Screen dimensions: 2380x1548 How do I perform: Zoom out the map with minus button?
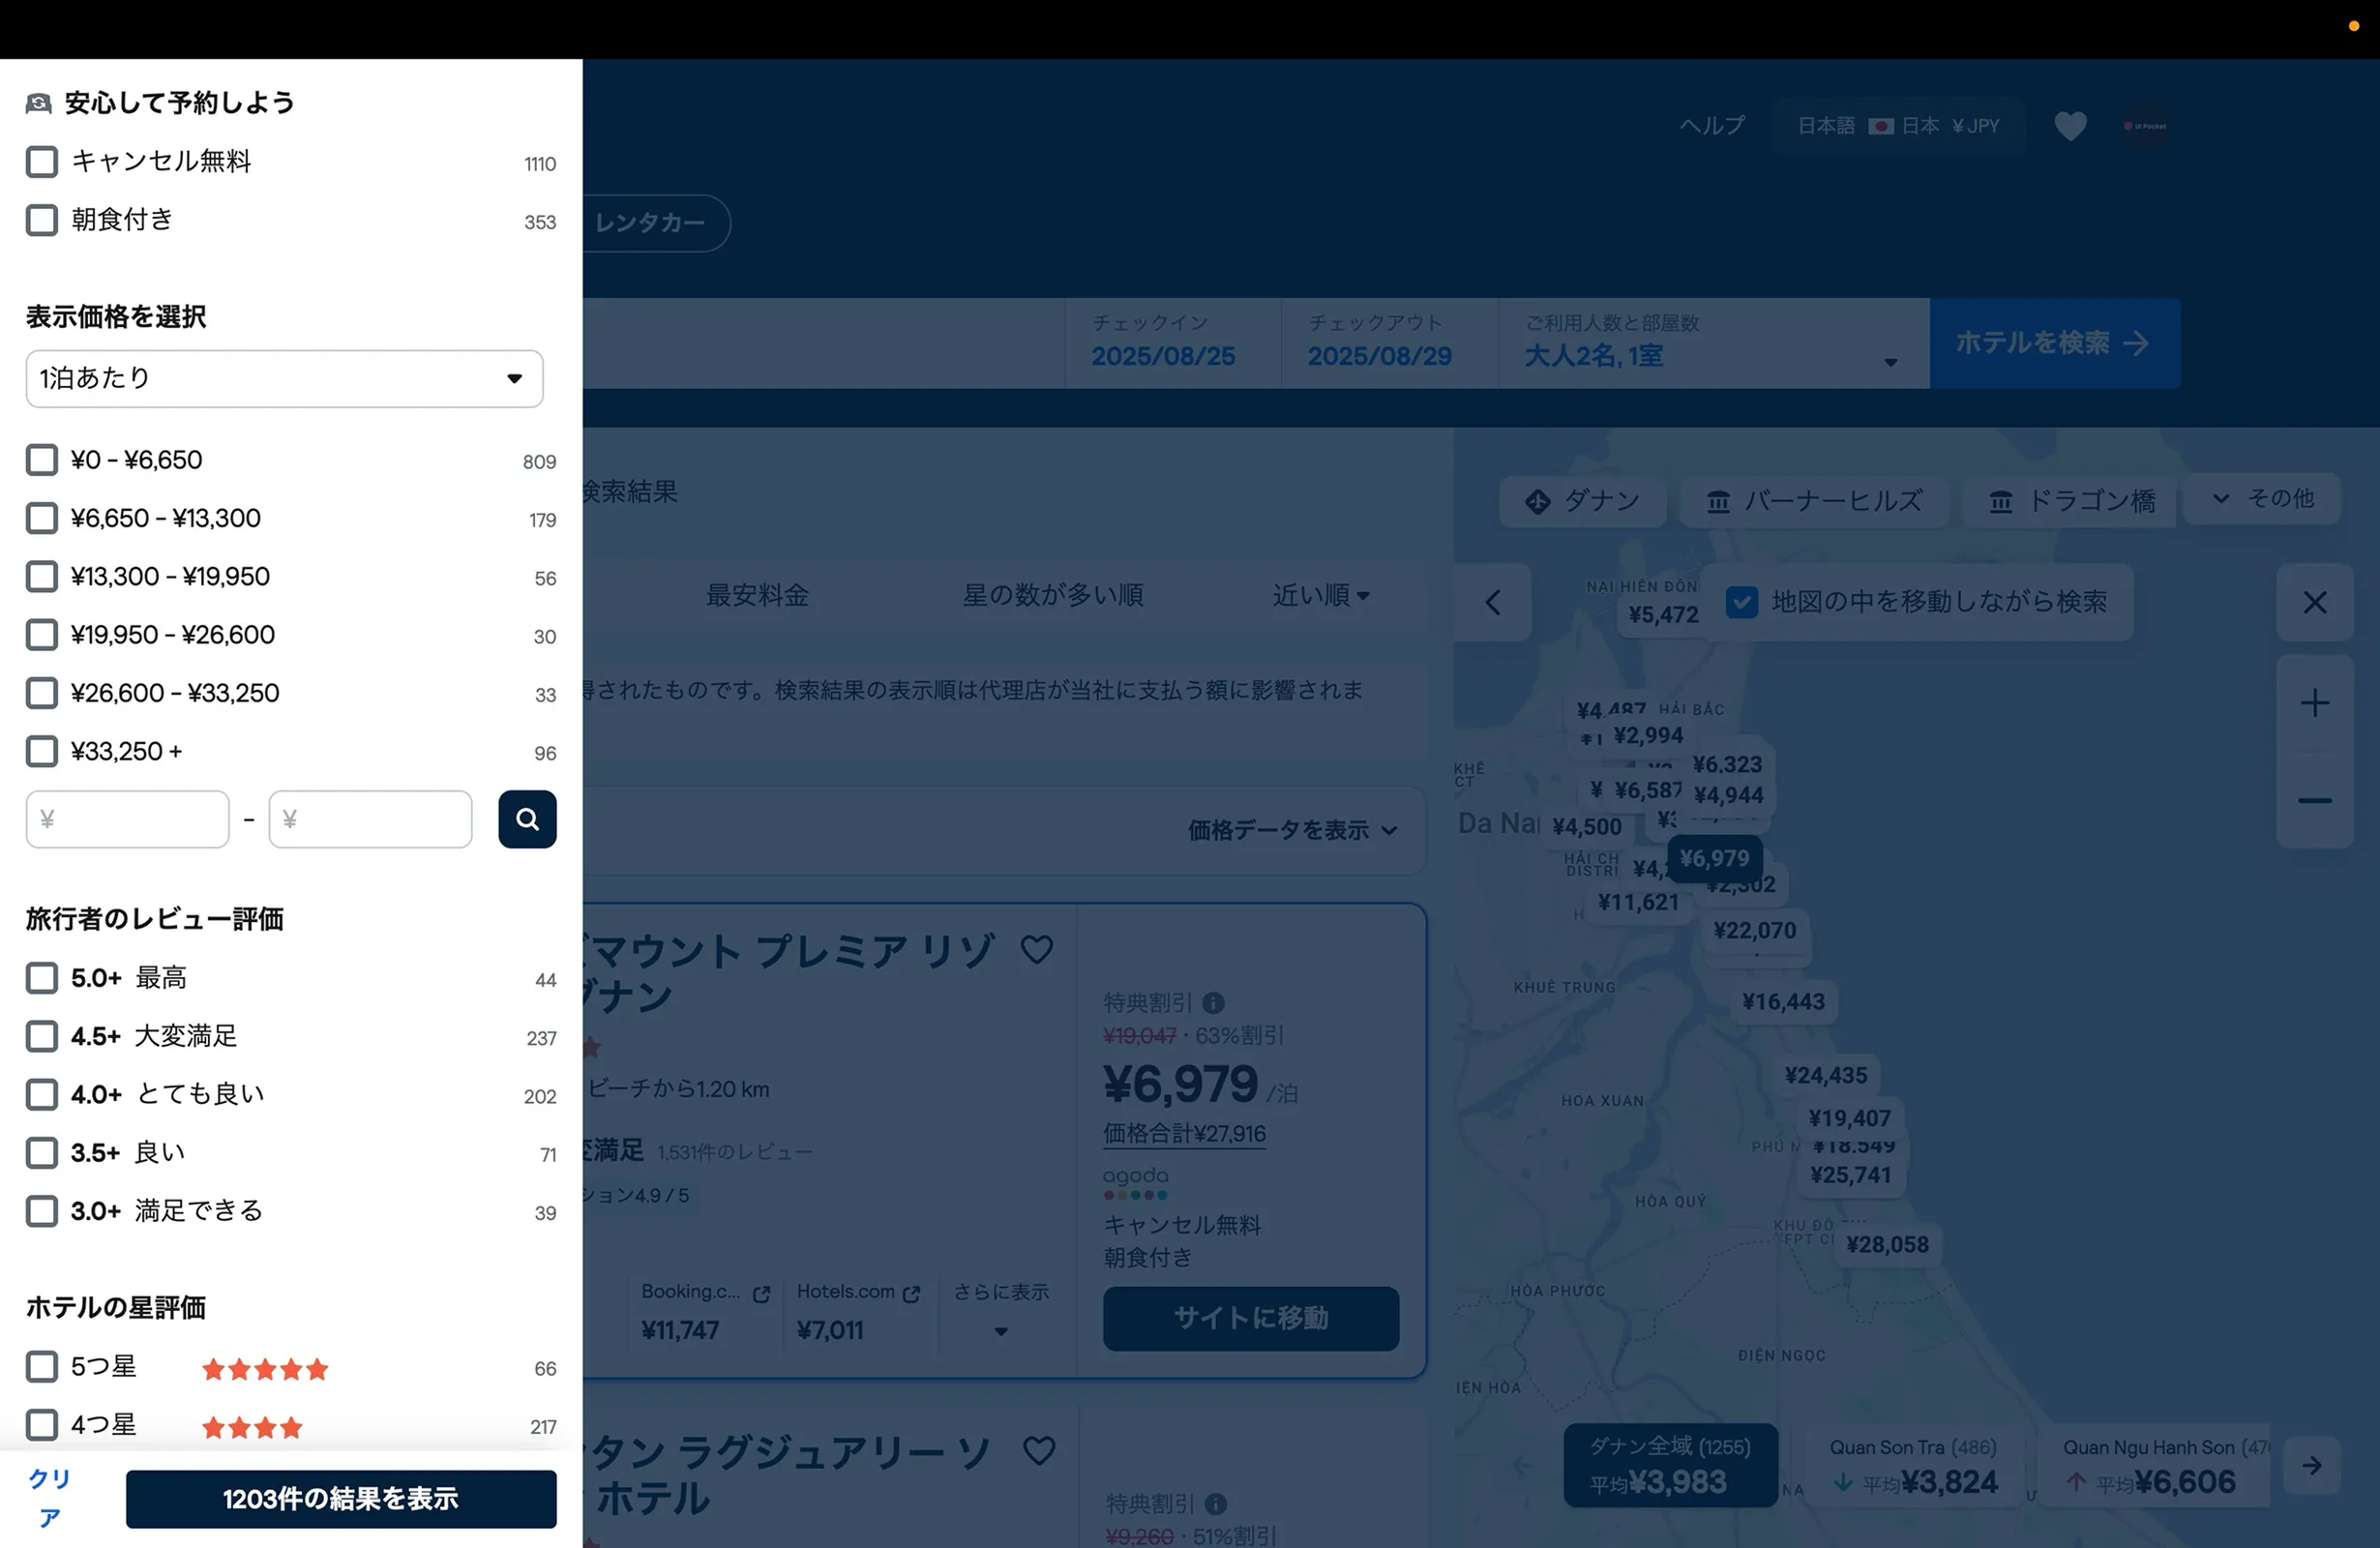point(2315,800)
